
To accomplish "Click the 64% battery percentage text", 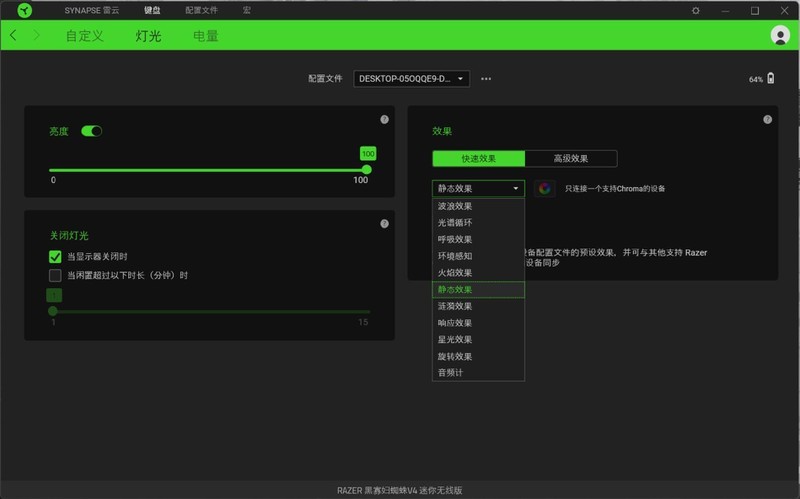I will pyautogui.click(x=756, y=79).
